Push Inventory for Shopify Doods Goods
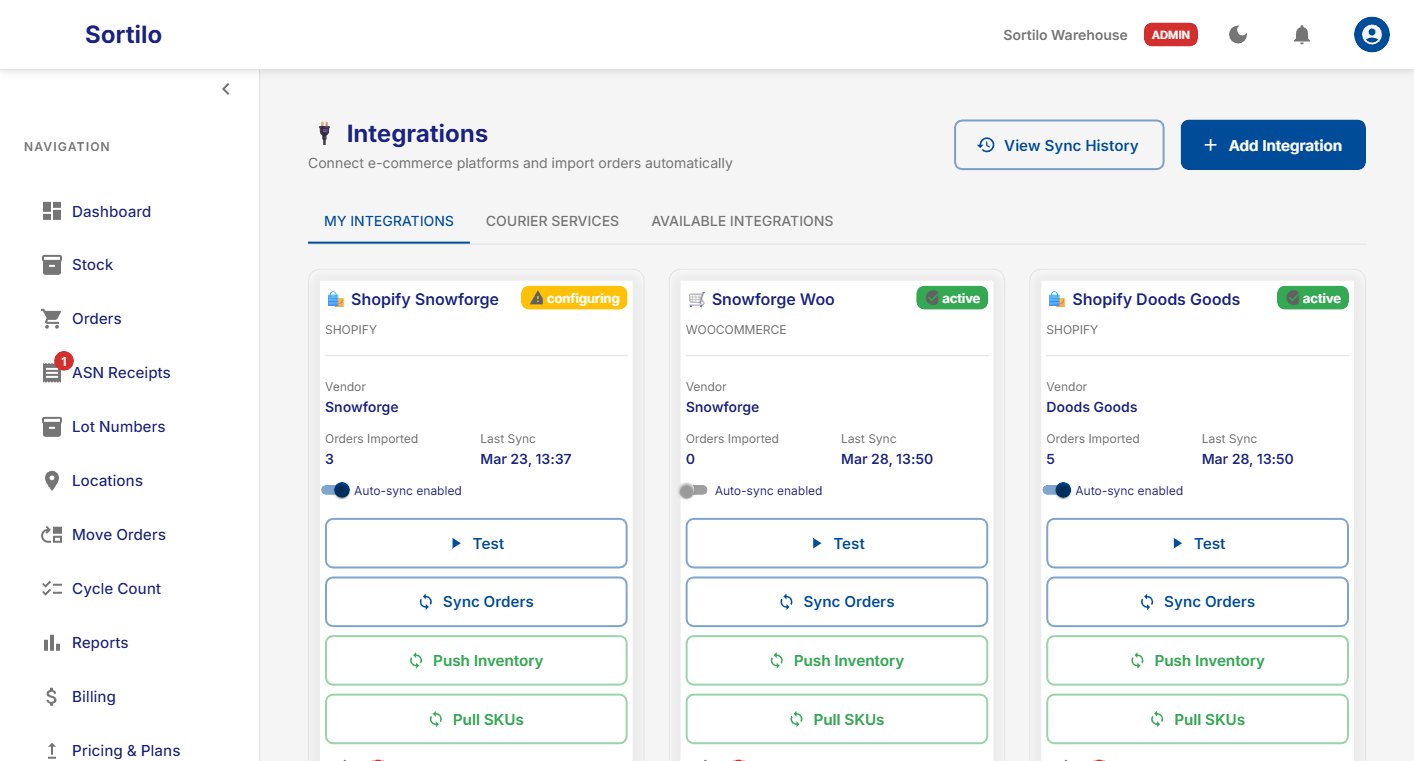The image size is (1414, 761). click(1197, 661)
